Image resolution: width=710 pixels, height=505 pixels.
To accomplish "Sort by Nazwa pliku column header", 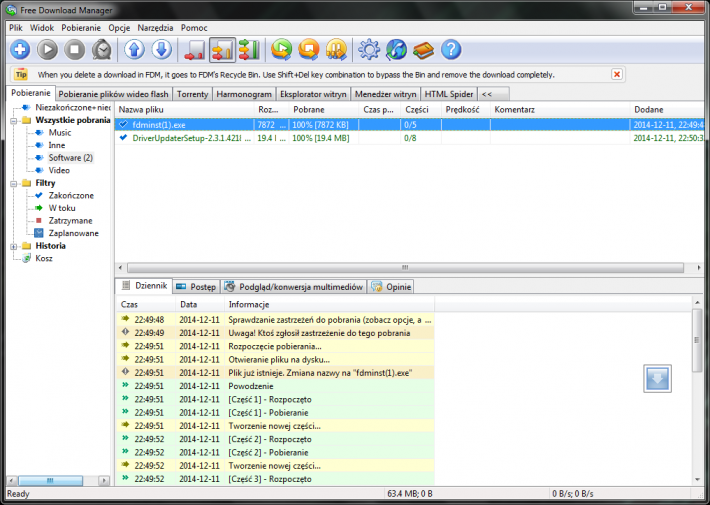I will click(x=185, y=110).
